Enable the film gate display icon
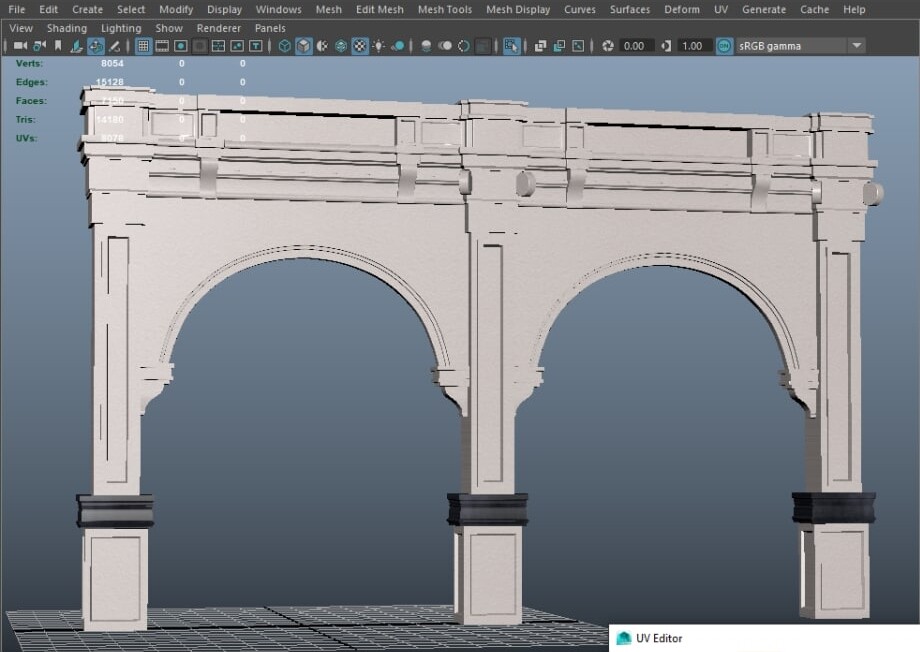The height and width of the screenshot is (652, 920). (160, 45)
